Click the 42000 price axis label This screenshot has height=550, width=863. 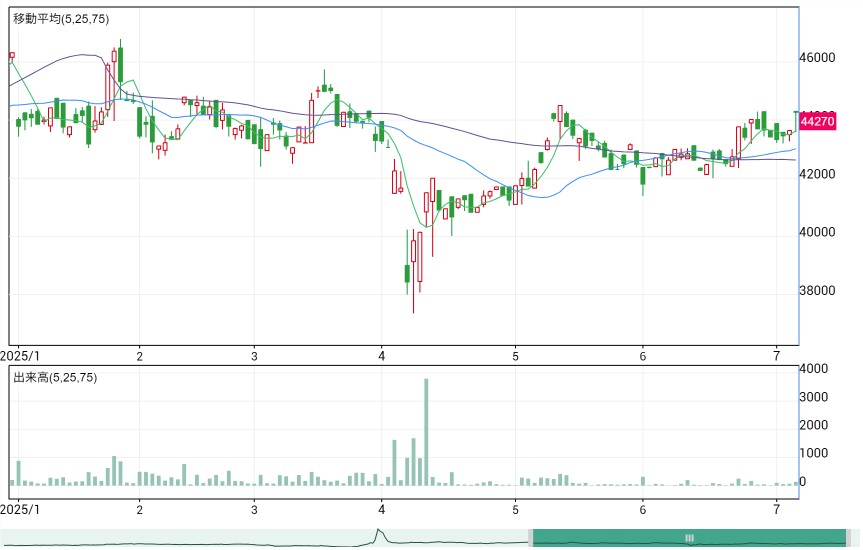pos(817,174)
